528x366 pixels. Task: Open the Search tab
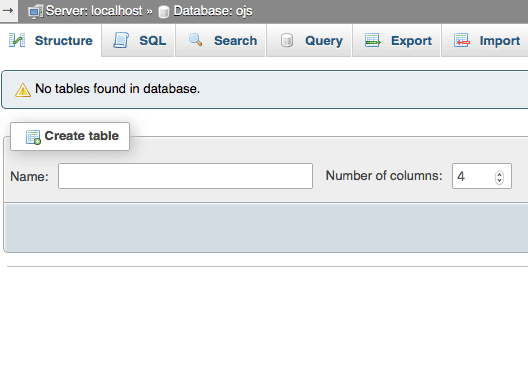click(220, 40)
